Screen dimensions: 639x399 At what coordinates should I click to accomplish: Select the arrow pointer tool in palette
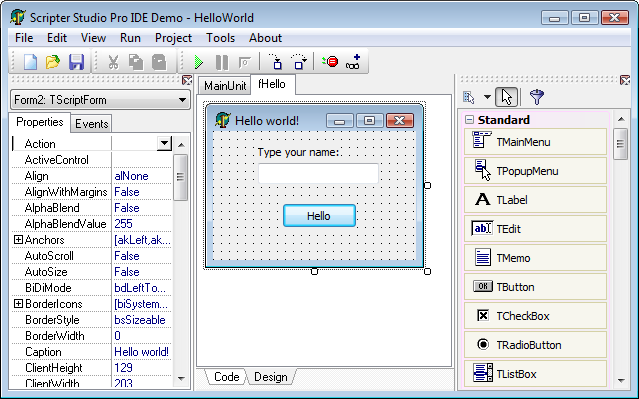(x=507, y=97)
